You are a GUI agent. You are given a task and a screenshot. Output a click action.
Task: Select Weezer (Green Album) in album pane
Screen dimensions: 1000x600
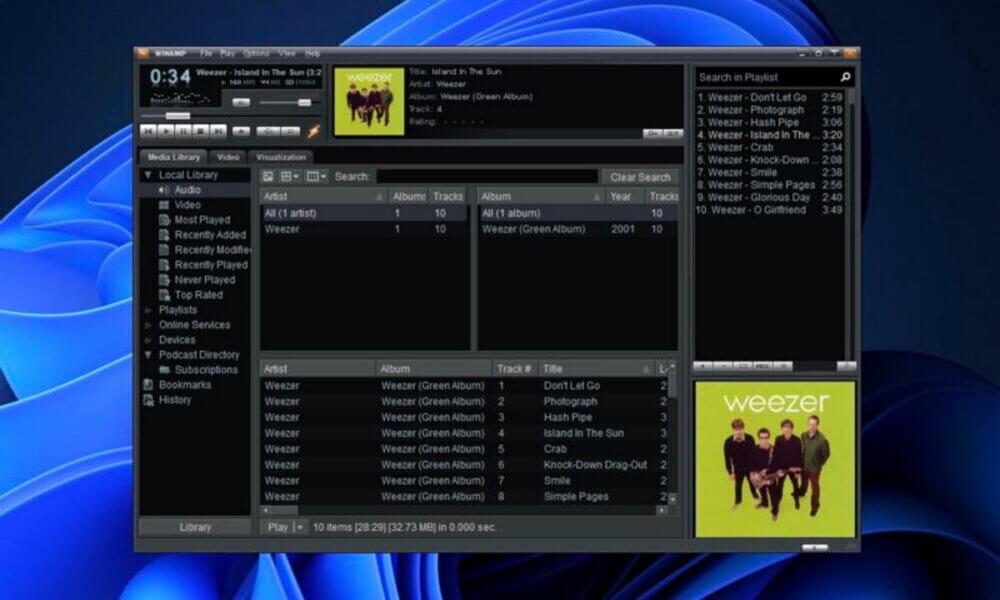tap(577, 229)
